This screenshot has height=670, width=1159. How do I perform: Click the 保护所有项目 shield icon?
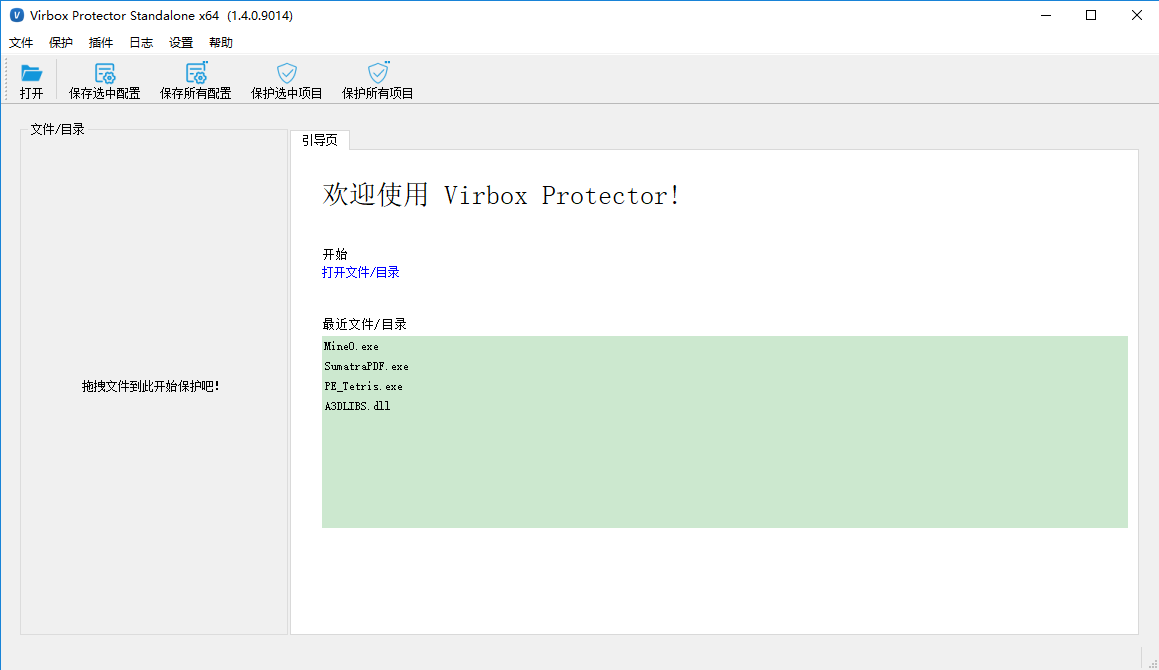pyautogui.click(x=378, y=72)
